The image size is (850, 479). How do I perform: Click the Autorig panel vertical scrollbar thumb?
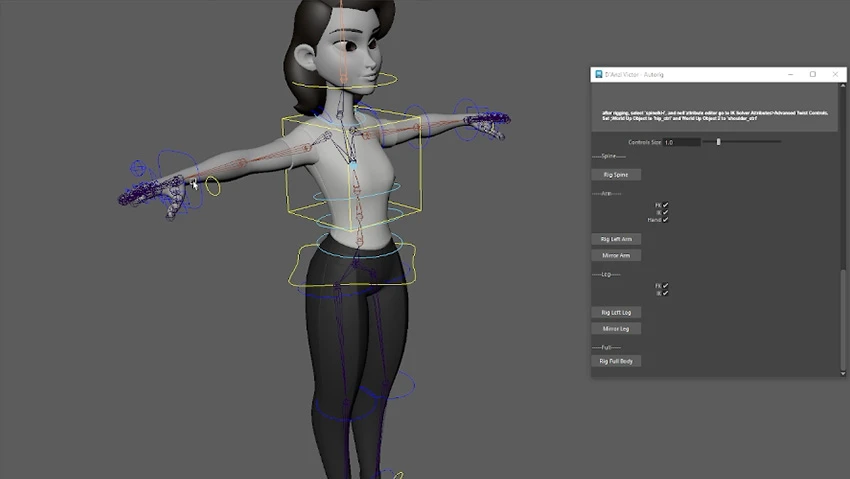tap(842, 319)
